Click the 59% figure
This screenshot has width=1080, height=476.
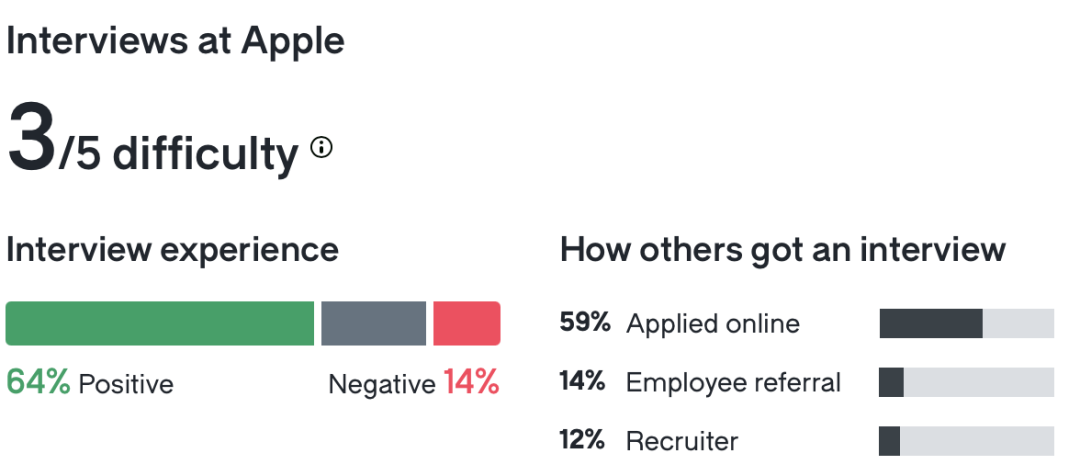click(585, 323)
